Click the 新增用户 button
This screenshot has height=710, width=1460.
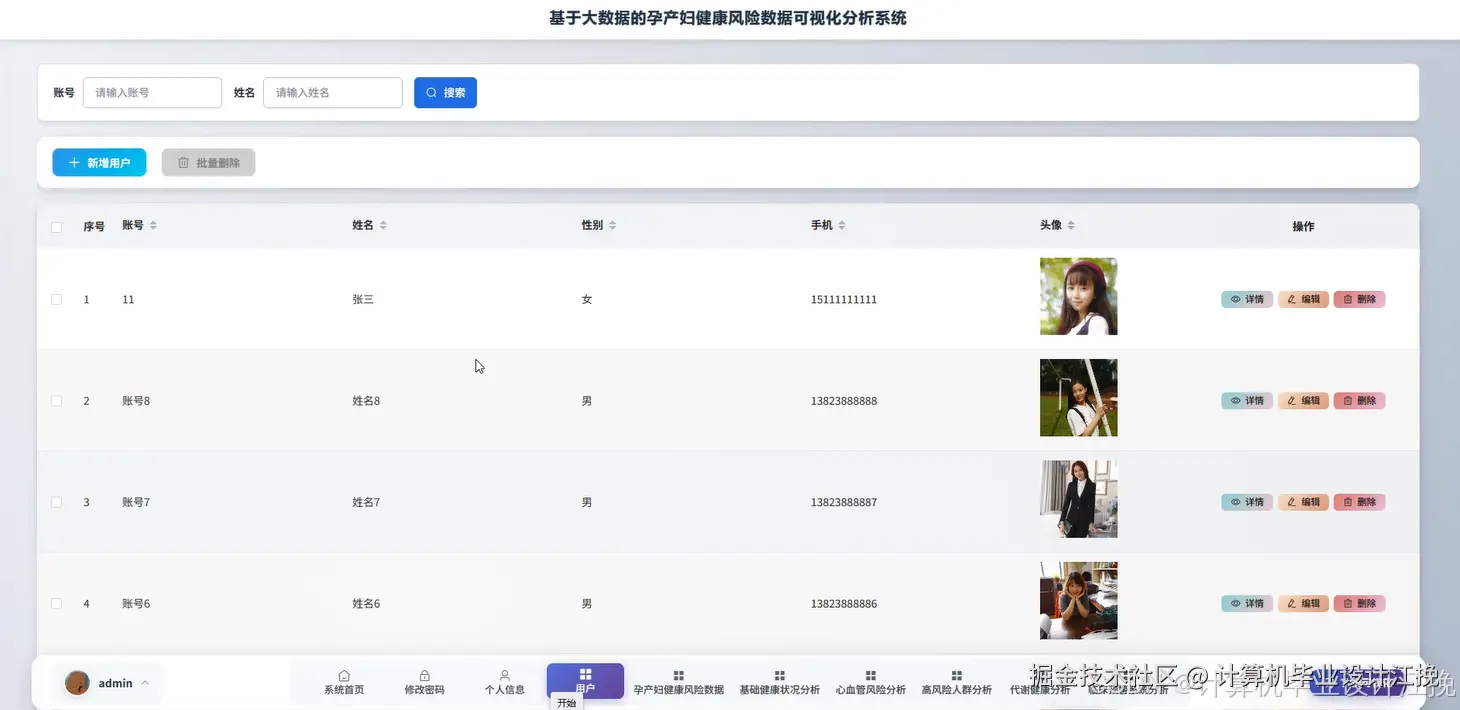pos(99,163)
